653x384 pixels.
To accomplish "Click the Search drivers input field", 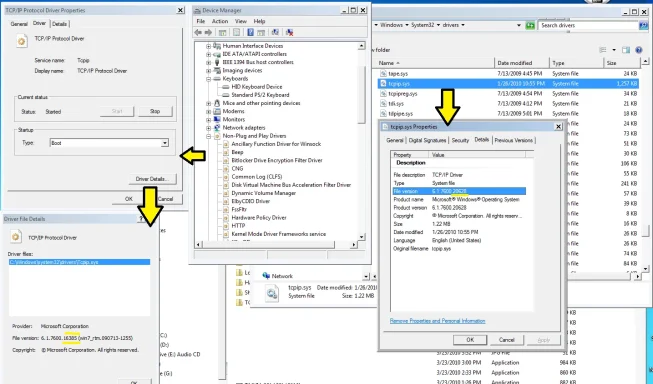I will coord(588,25).
